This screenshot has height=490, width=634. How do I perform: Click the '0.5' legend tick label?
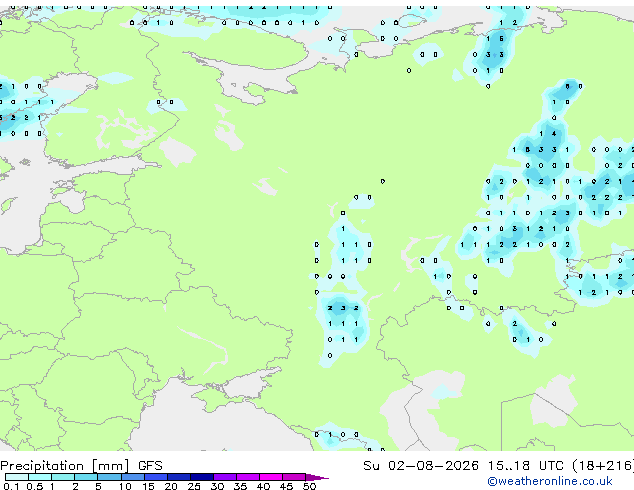[x=35, y=486]
